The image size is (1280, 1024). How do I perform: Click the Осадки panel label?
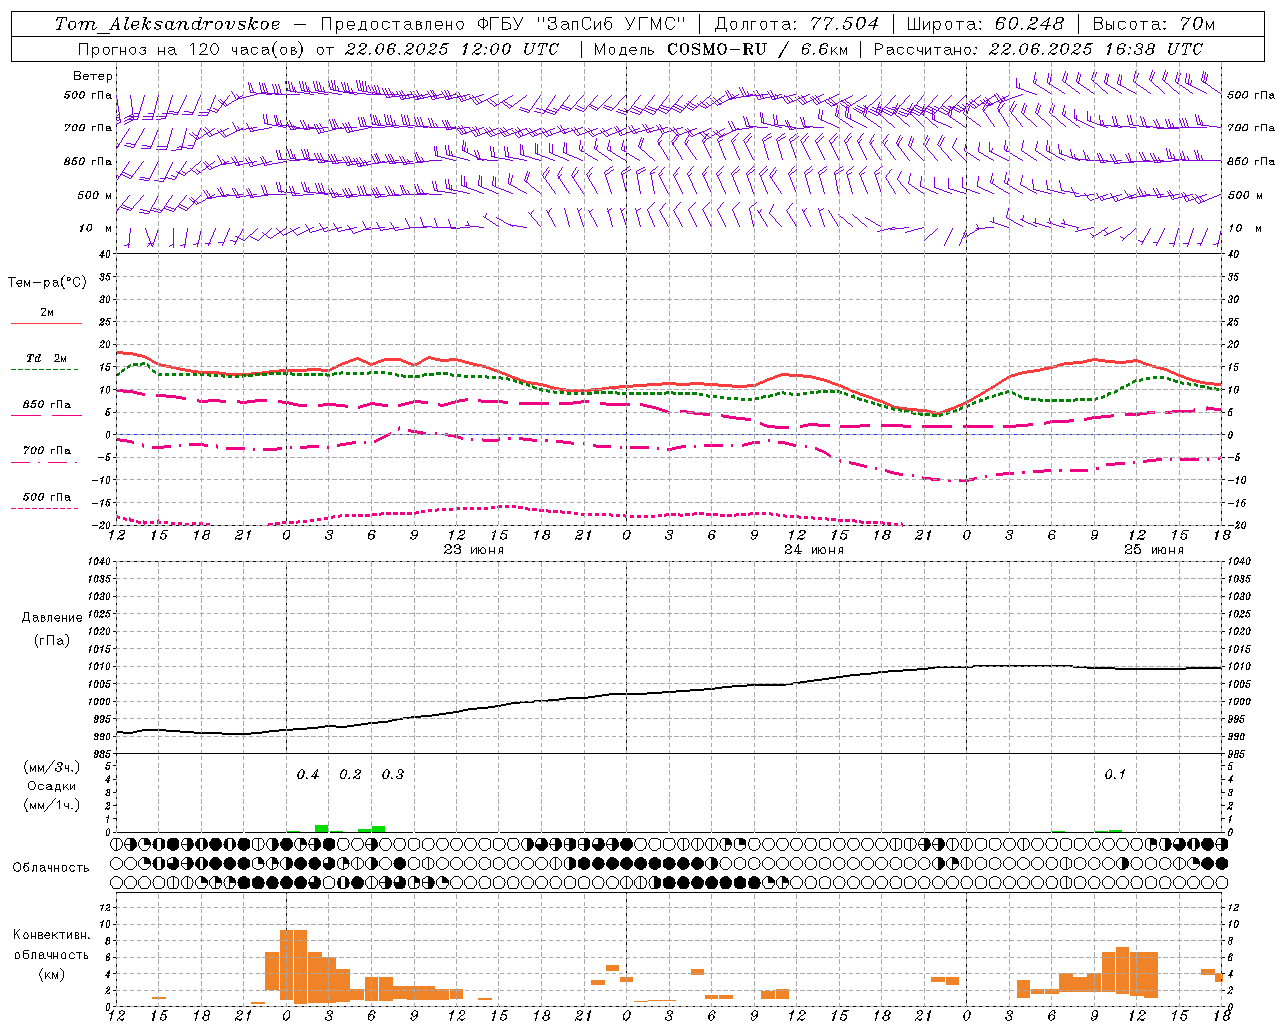click(52, 786)
